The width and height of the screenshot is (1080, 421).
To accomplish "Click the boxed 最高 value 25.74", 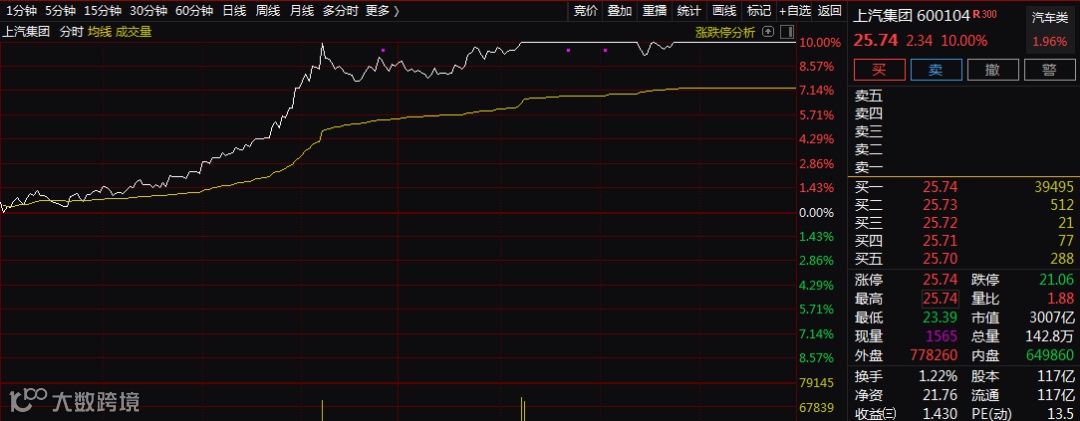I will (940, 299).
